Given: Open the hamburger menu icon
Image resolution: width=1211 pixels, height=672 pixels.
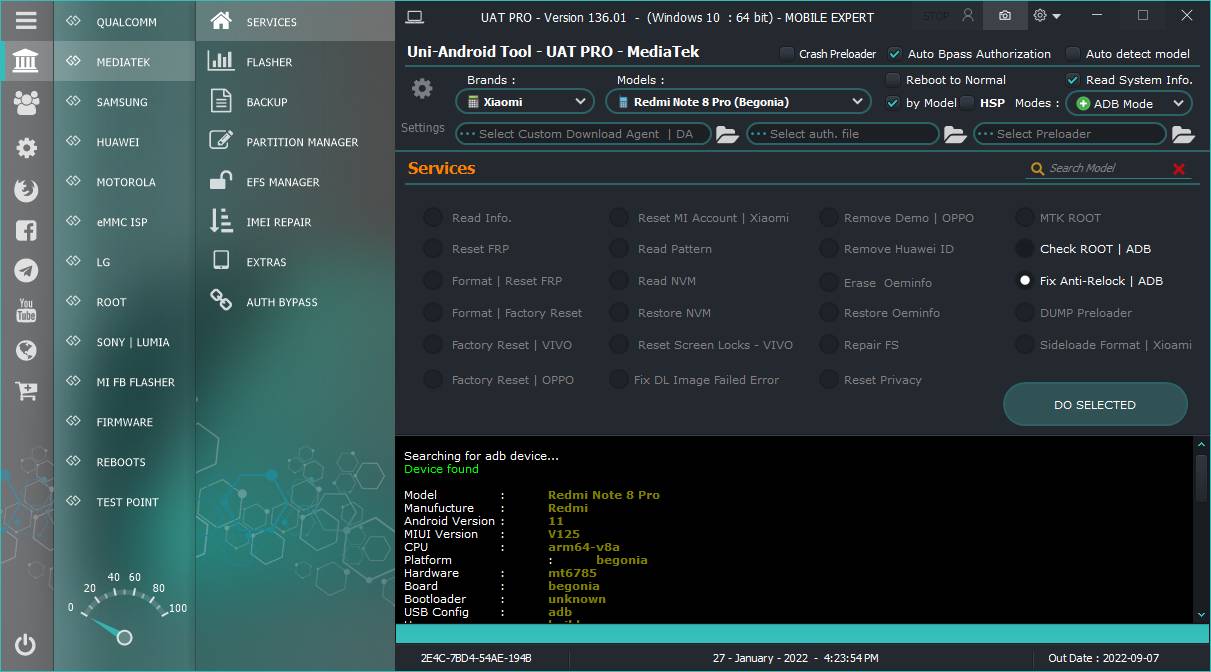Looking at the screenshot, I should 26,20.
